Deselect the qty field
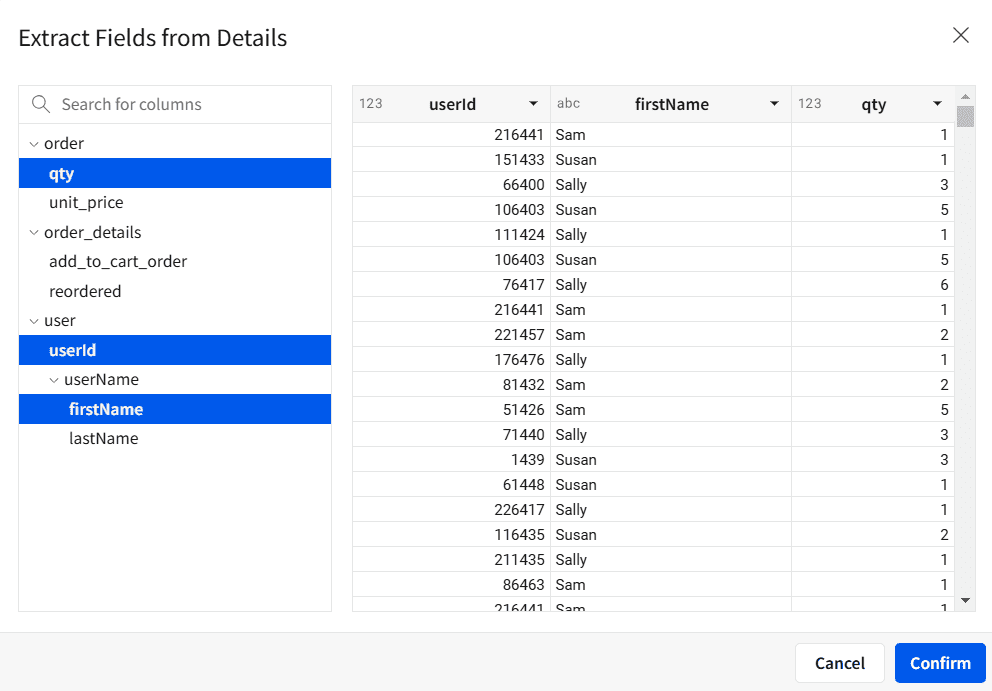This screenshot has height=691, width=992. point(62,174)
